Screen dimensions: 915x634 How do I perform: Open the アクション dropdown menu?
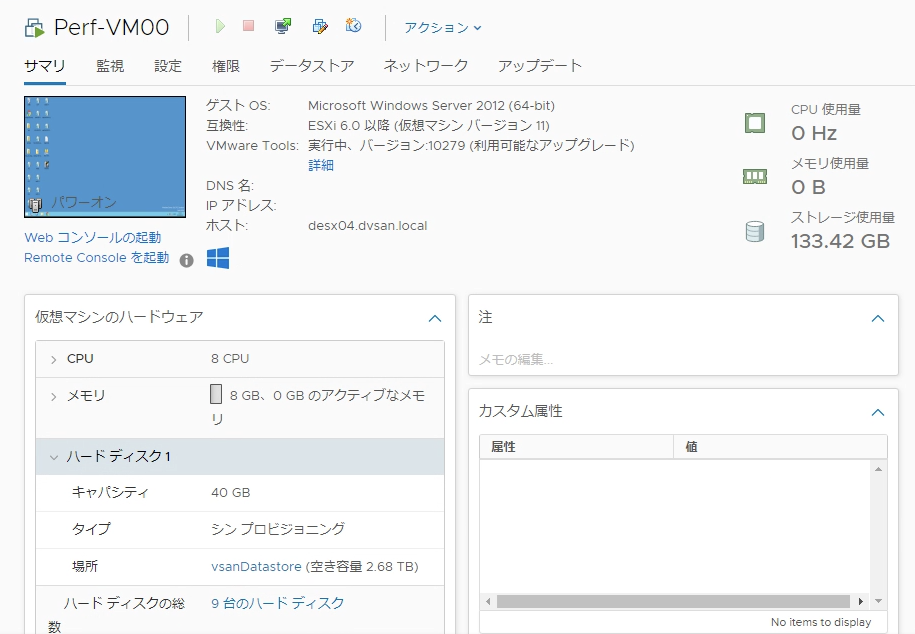click(x=443, y=27)
